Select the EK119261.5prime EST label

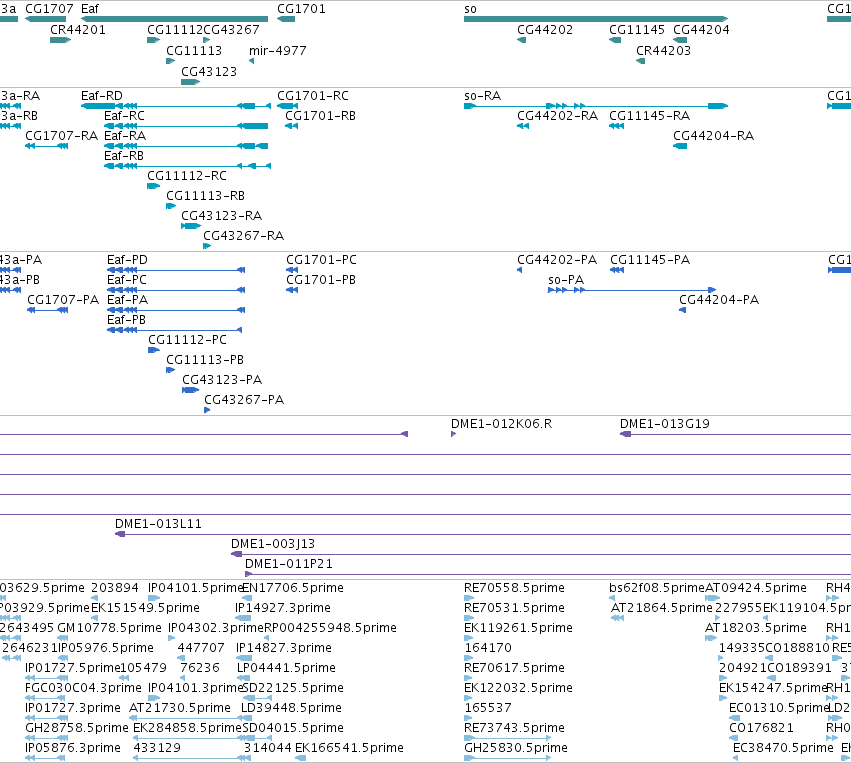pos(518,628)
